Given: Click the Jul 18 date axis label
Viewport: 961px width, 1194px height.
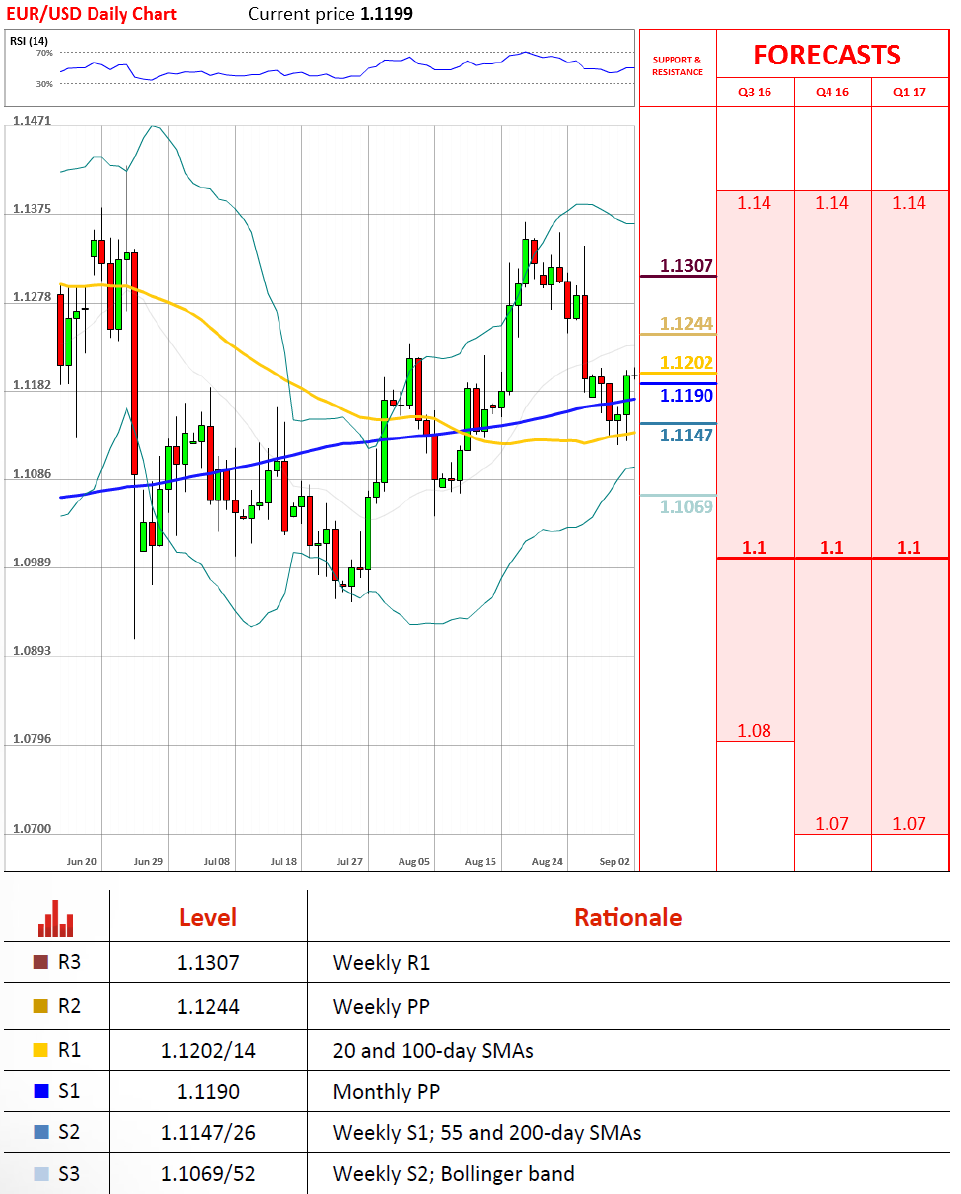Looking at the screenshot, I should (x=283, y=861).
